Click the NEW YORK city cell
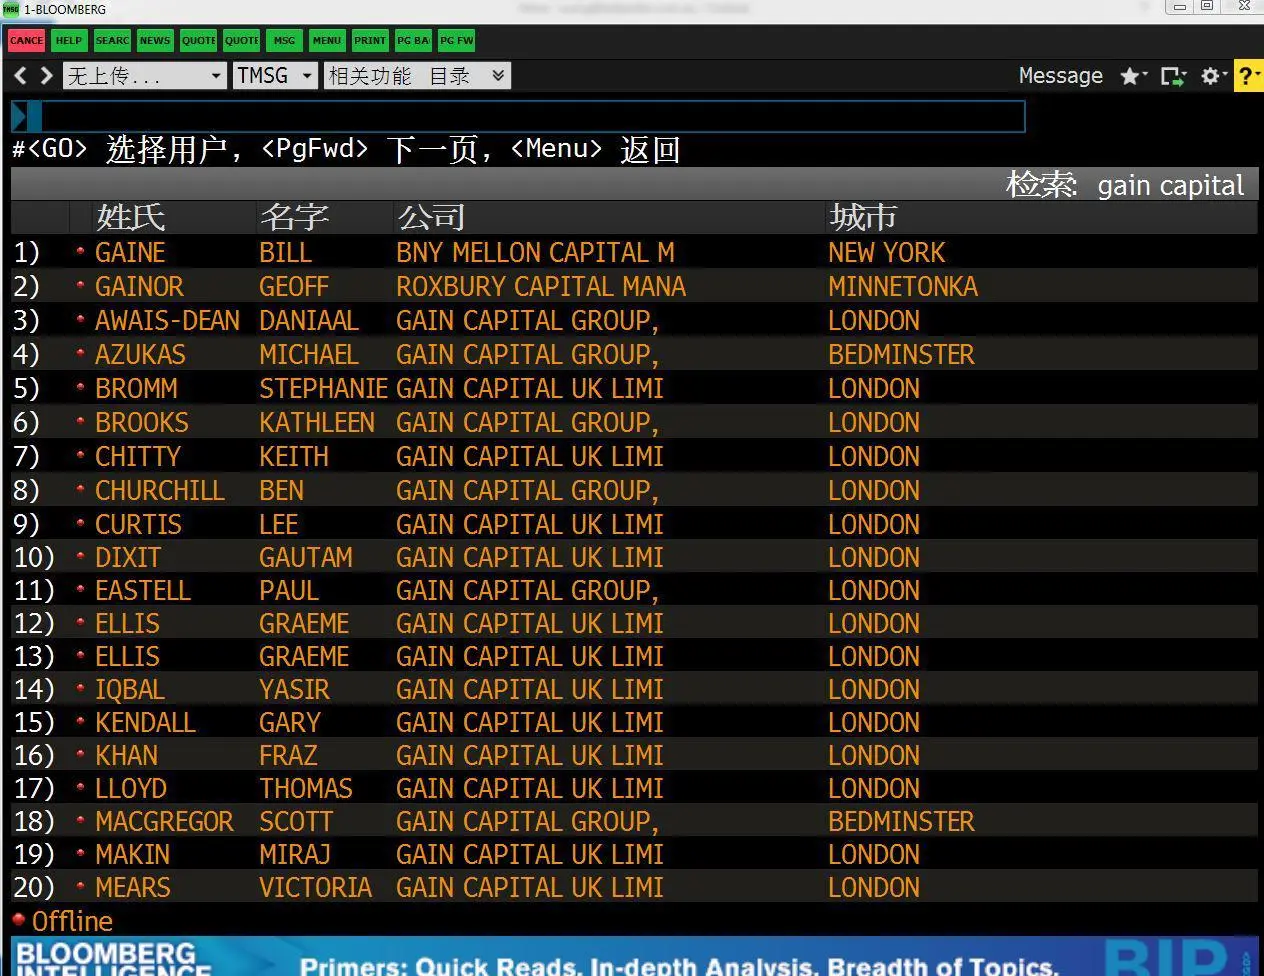This screenshot has width=1264, height=976. (887, 252)
